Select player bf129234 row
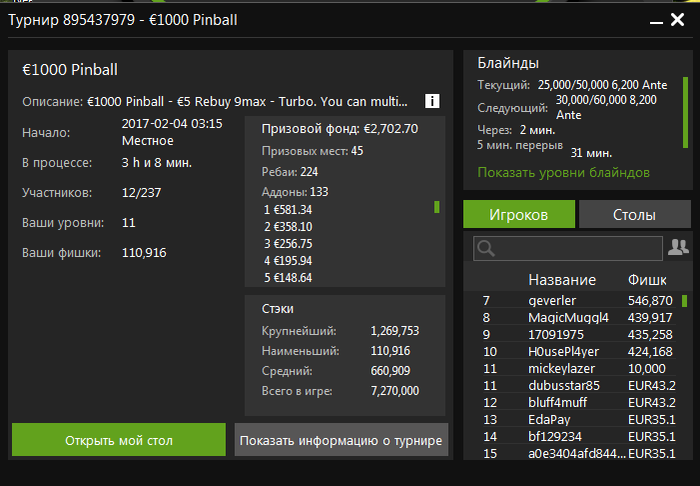 coord(578,436)
